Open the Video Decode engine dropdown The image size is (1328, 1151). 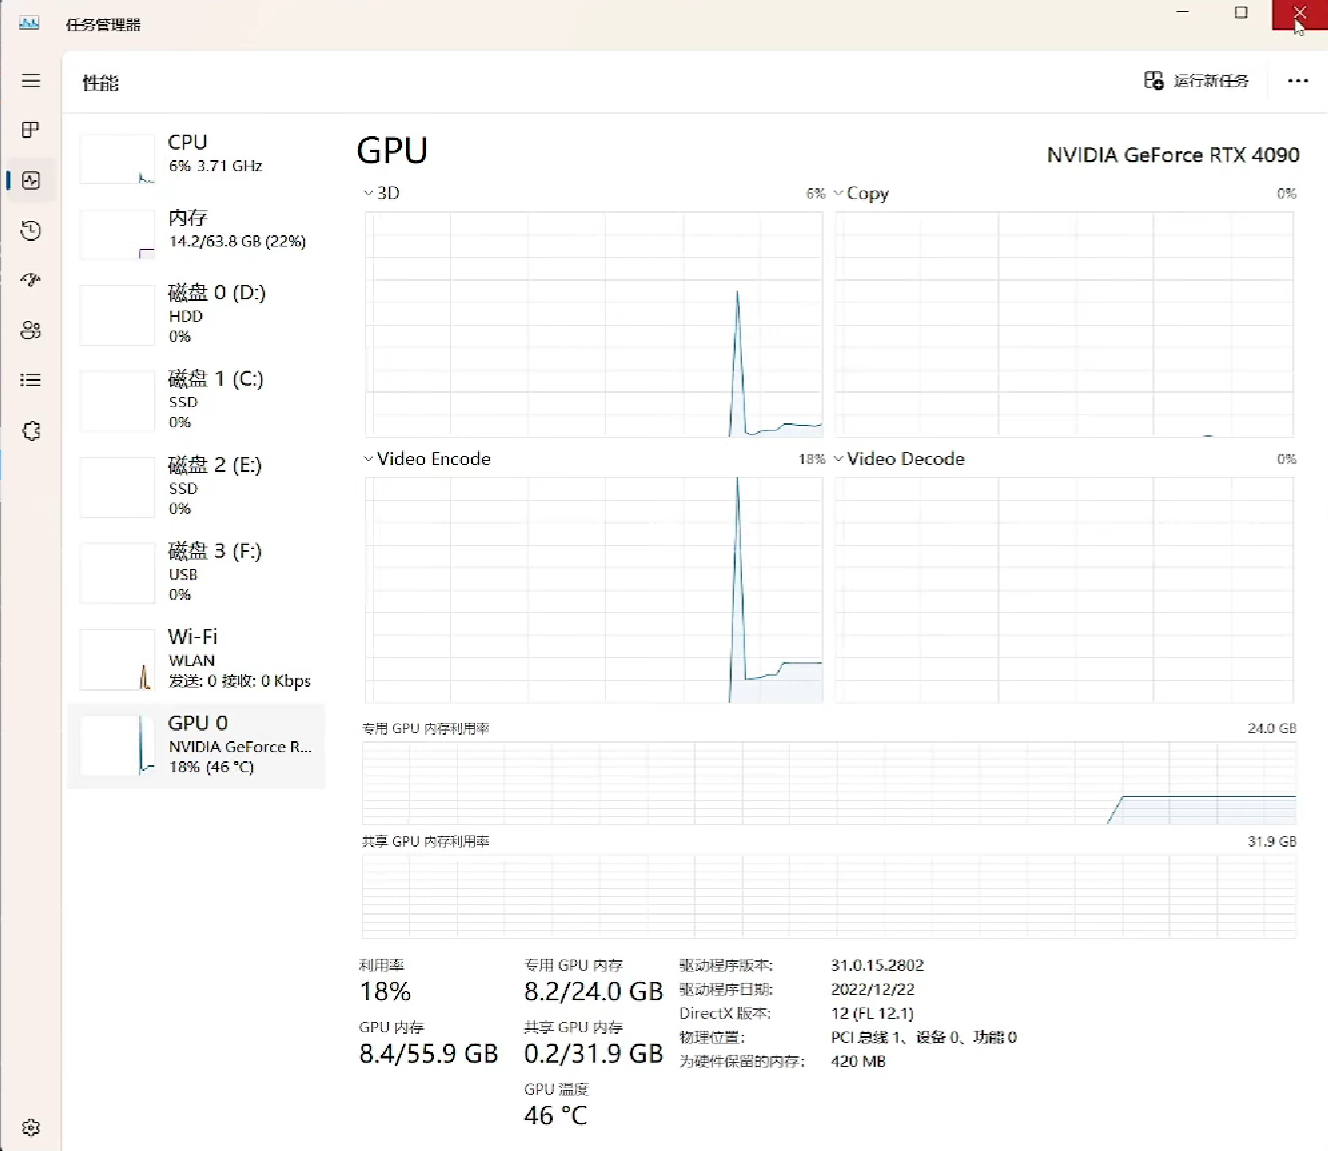coord(899,459)
